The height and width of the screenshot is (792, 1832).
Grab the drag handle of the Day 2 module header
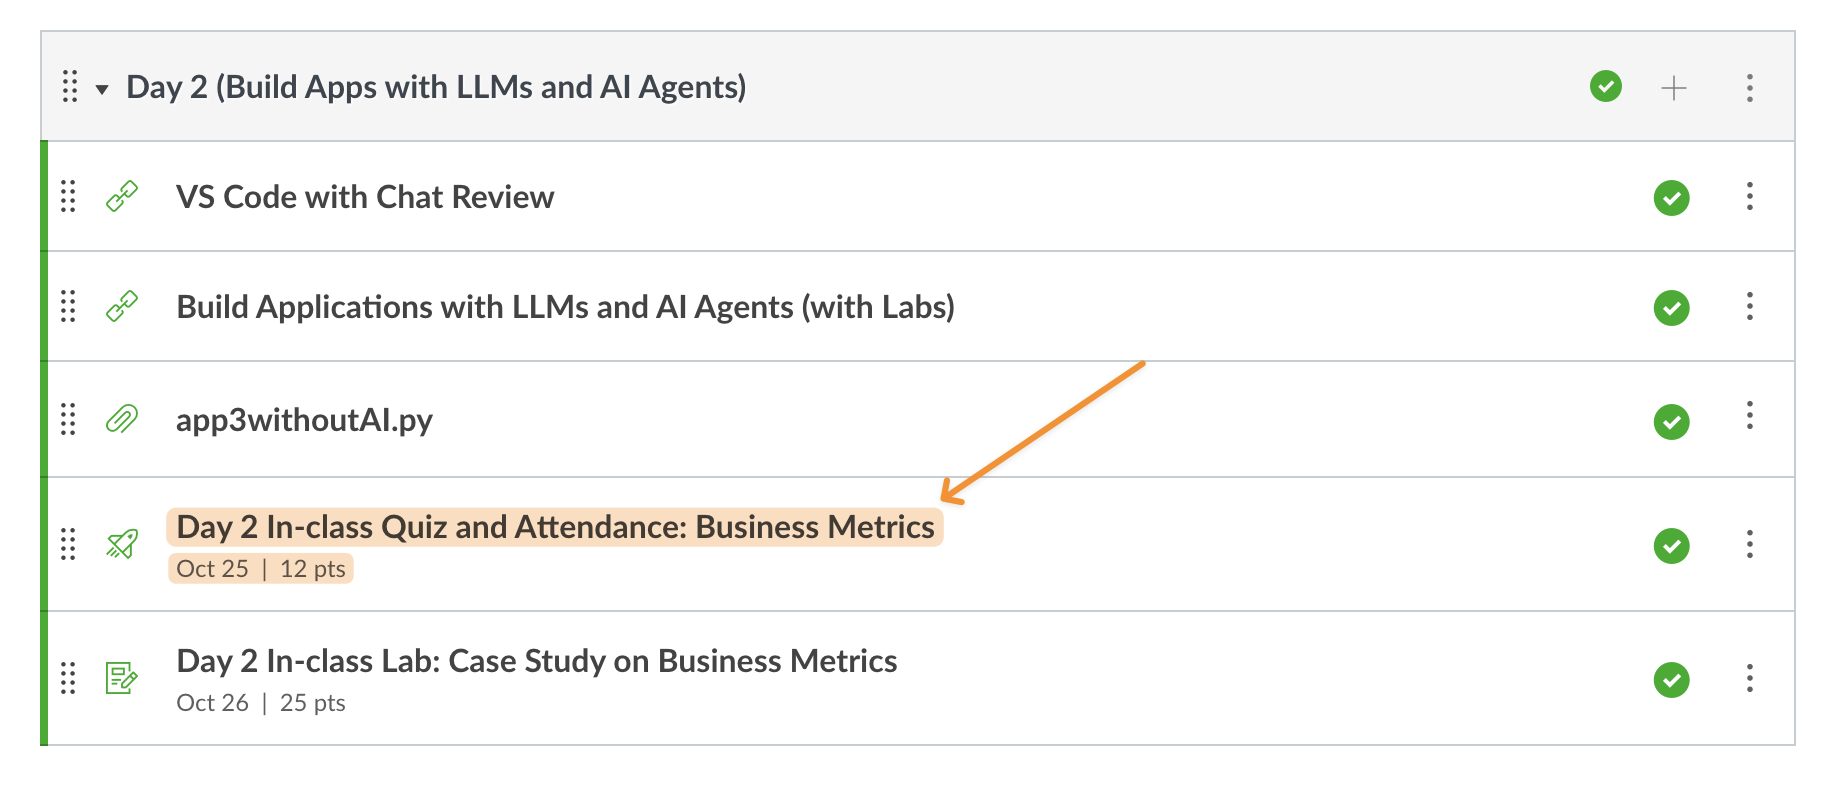point(70,87)
